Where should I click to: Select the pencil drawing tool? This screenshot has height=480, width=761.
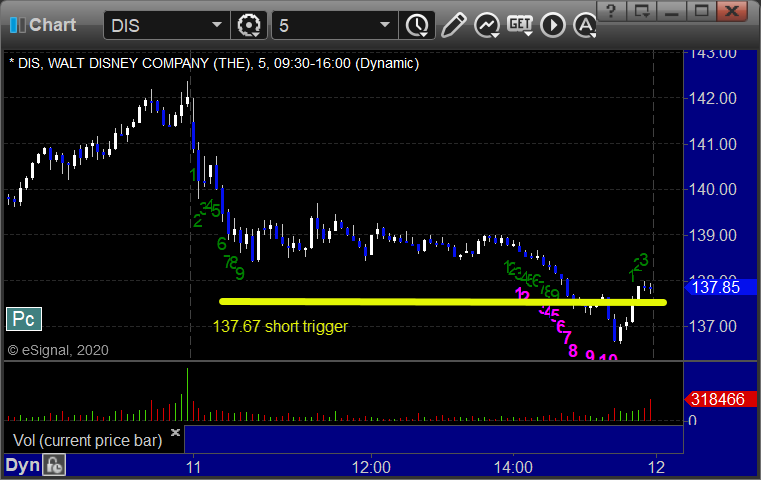[x=453, y=25]
